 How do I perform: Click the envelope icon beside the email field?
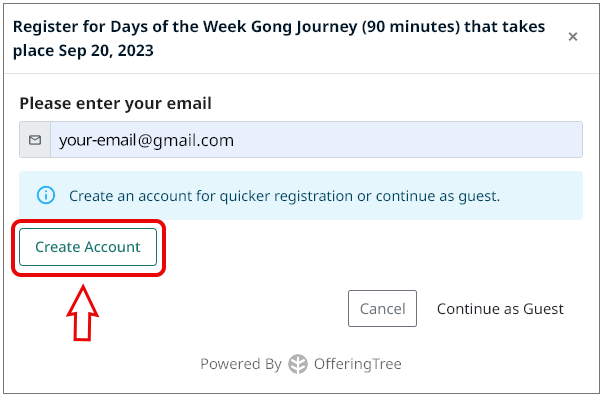(x=35, y=140)
